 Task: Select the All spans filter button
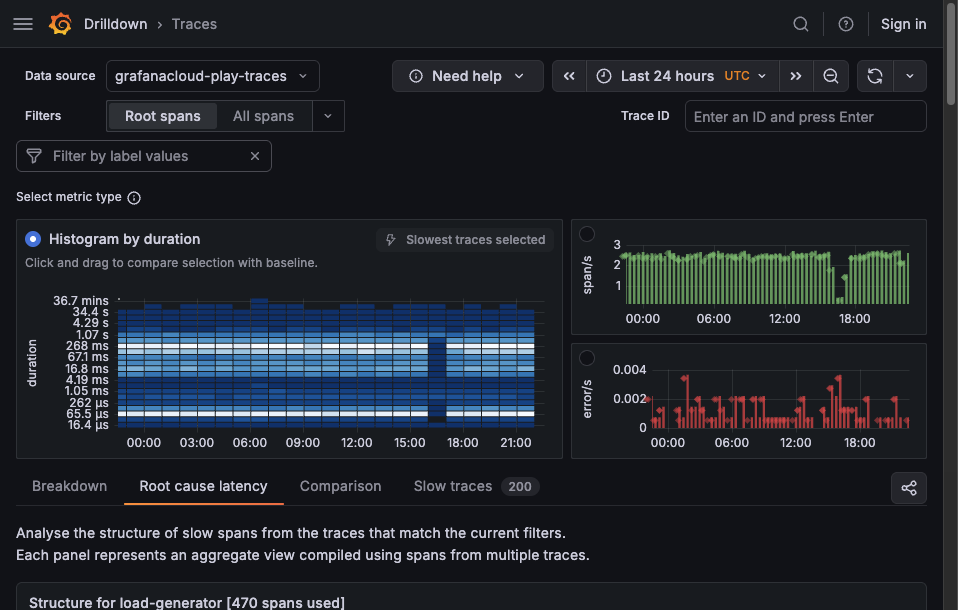[x=263, y=116]
